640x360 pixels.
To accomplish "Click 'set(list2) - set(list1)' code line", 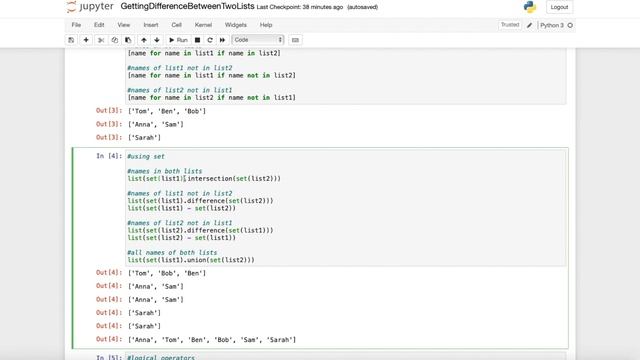I will tap(182, 238).
